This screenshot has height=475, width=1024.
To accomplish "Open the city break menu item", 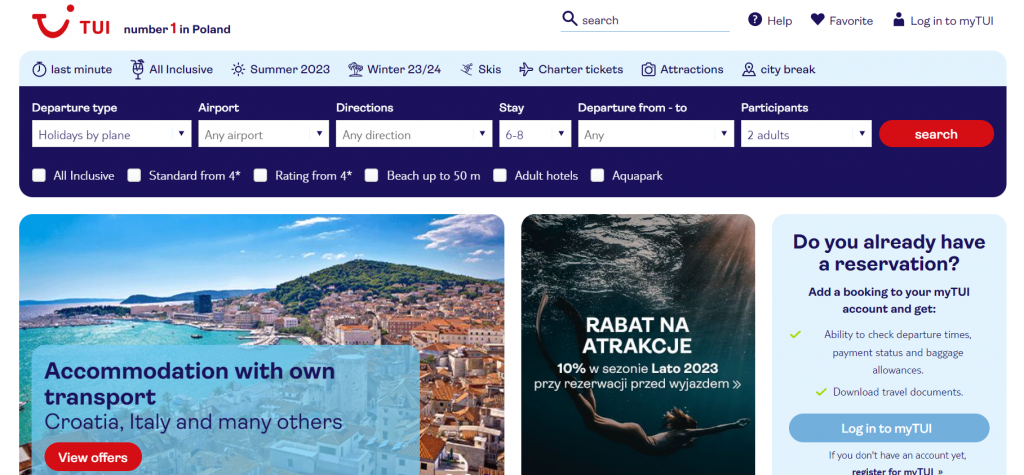I will click(x=779, y=69).
